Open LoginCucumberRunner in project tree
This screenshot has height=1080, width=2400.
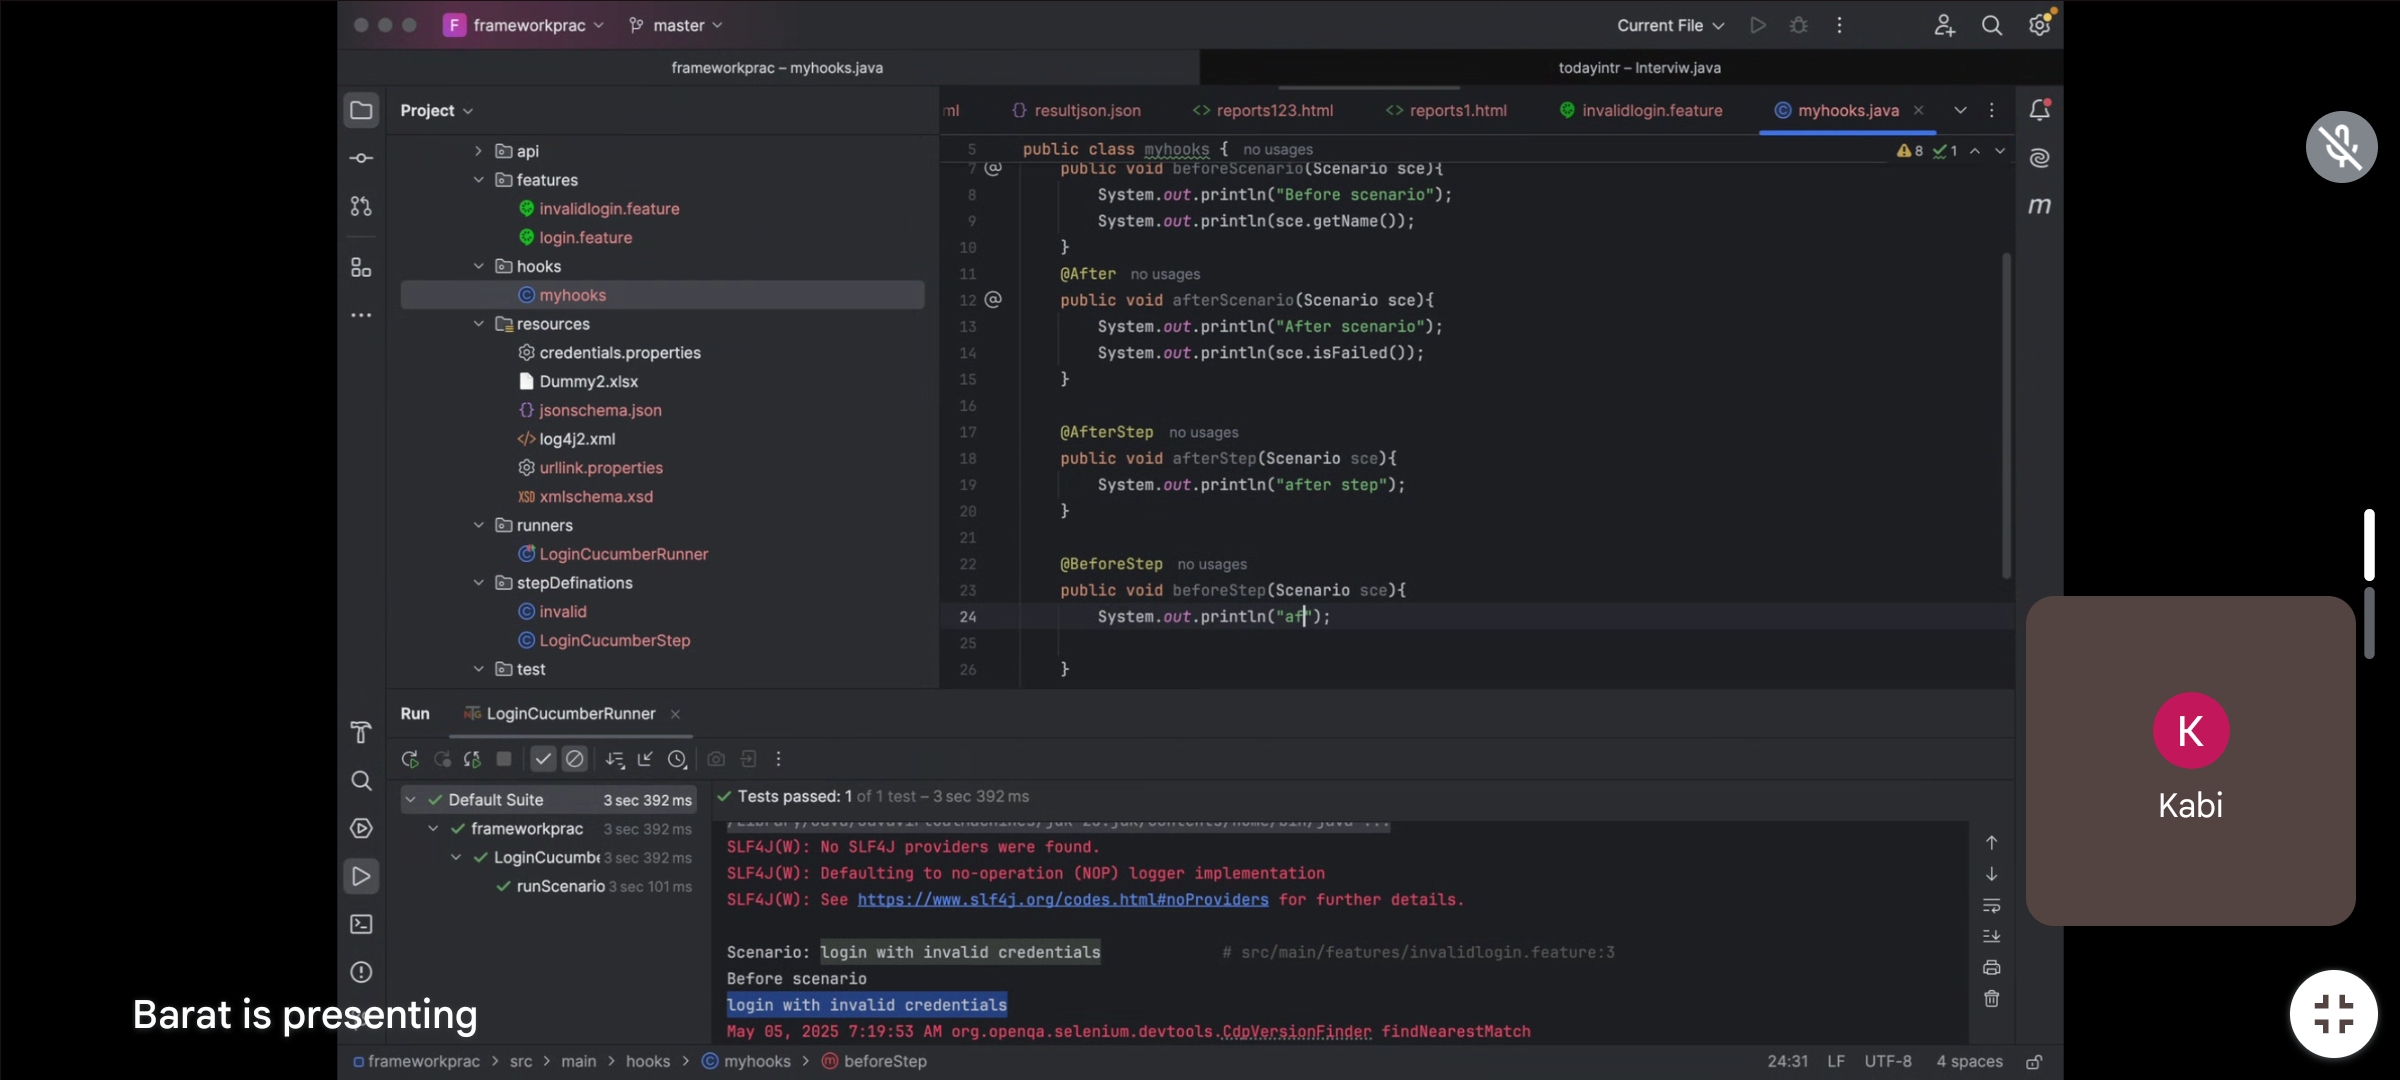pos(623,554)
